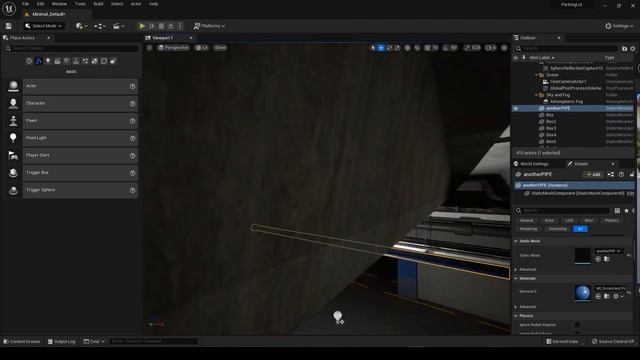The height and width of the screenshot is (360, 640).
Task: Open the Actor menu
Action: tap(136, 4)
